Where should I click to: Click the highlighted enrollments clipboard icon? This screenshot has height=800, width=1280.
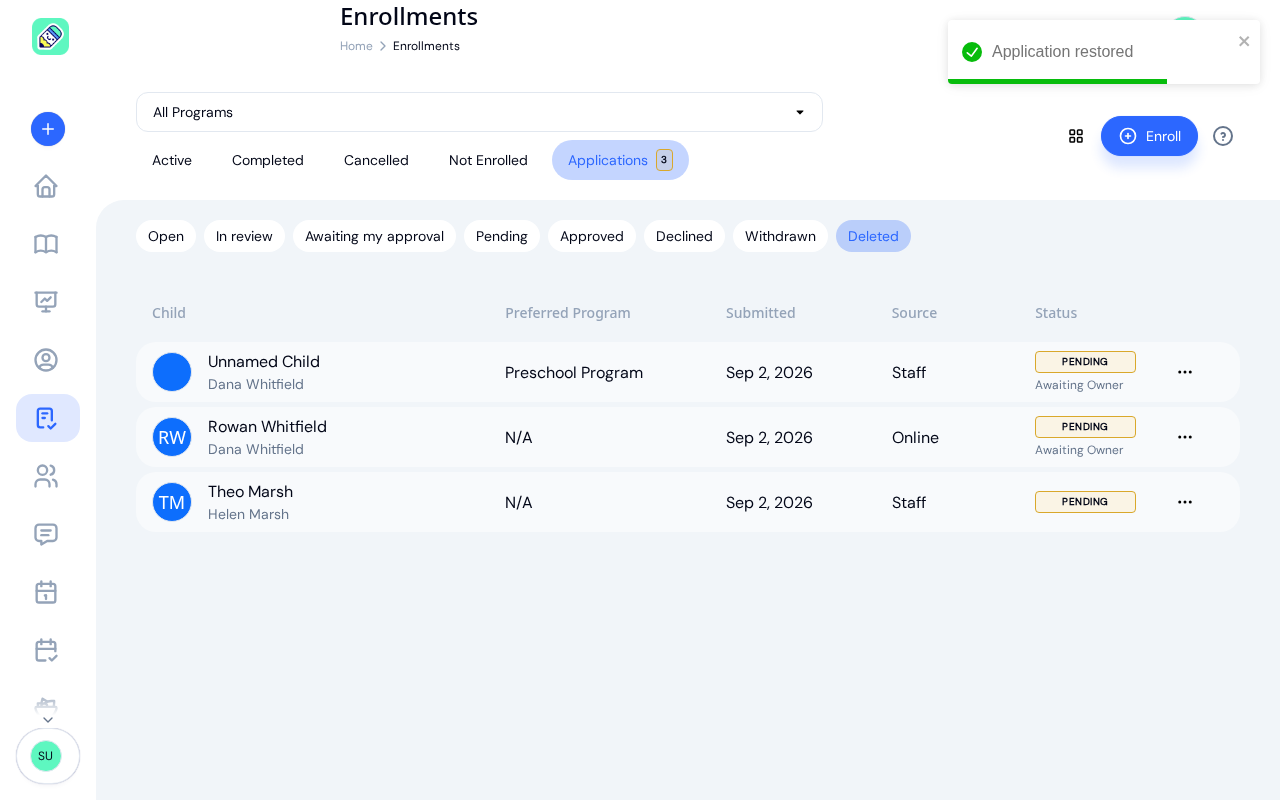pos(48,418)
